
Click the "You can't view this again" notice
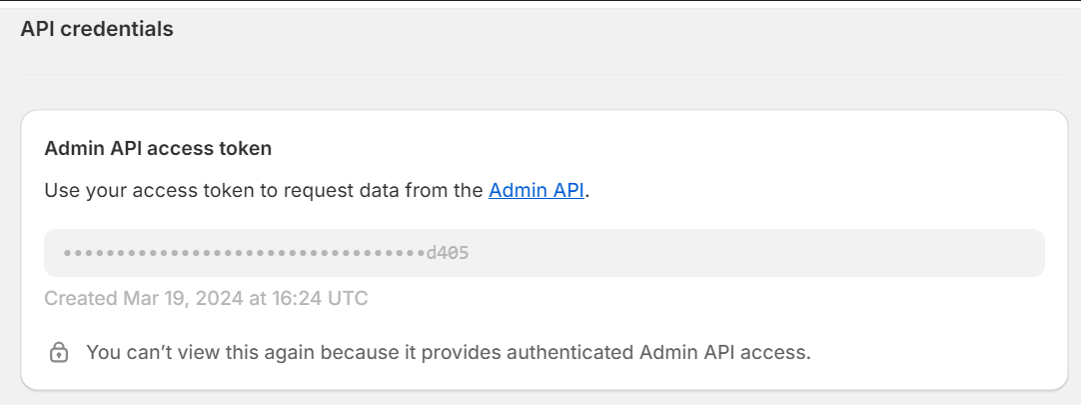tap(448, 353)
